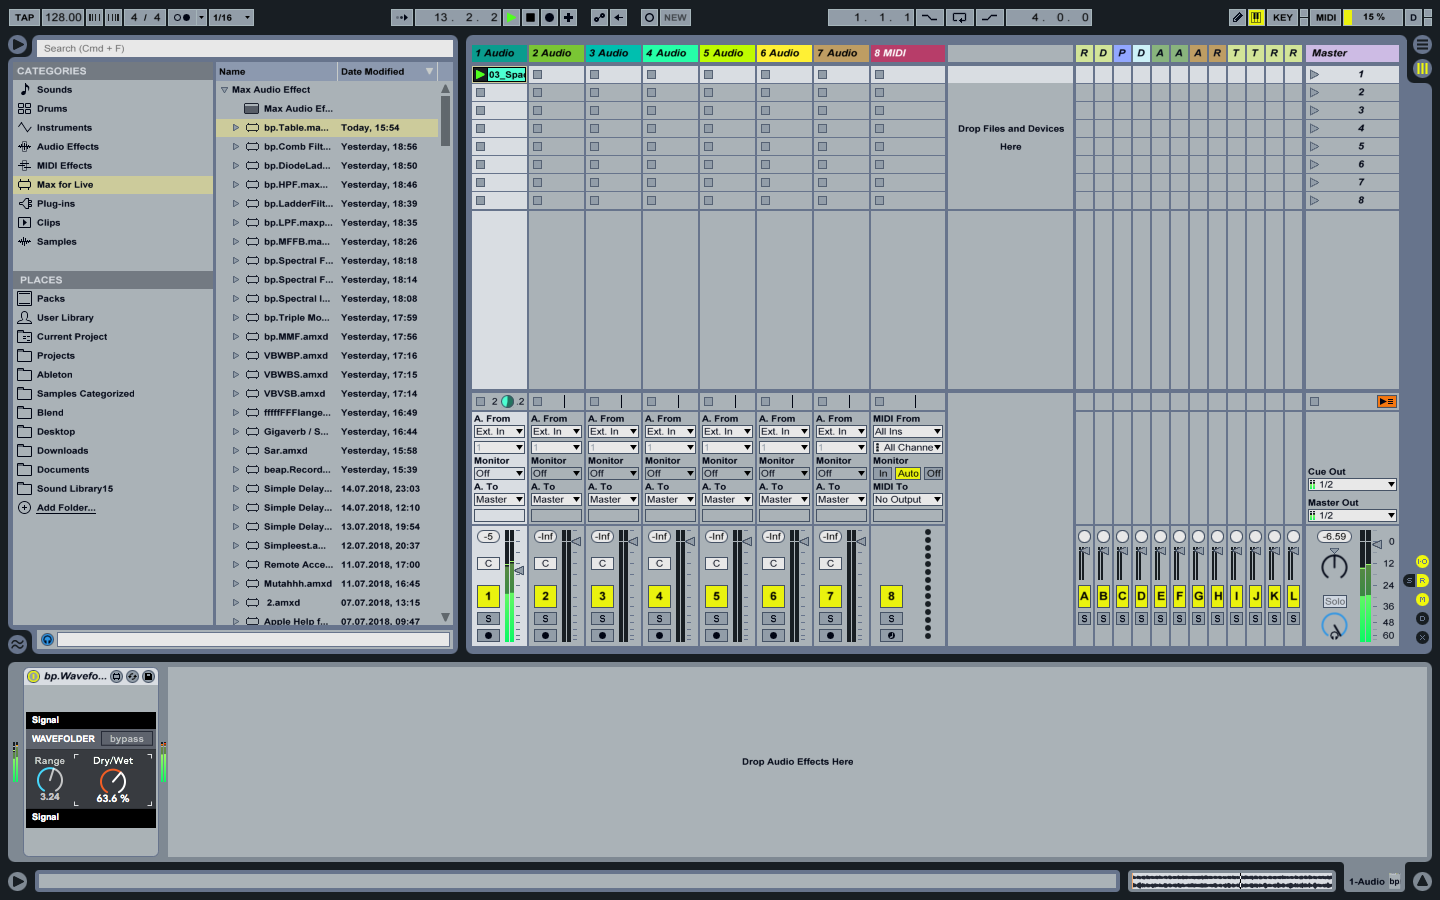The width and height of the screenshot is (1440, 900).
Task: Toggle the Draw Mode pencil icon
Action: (x=1237, y=17)
